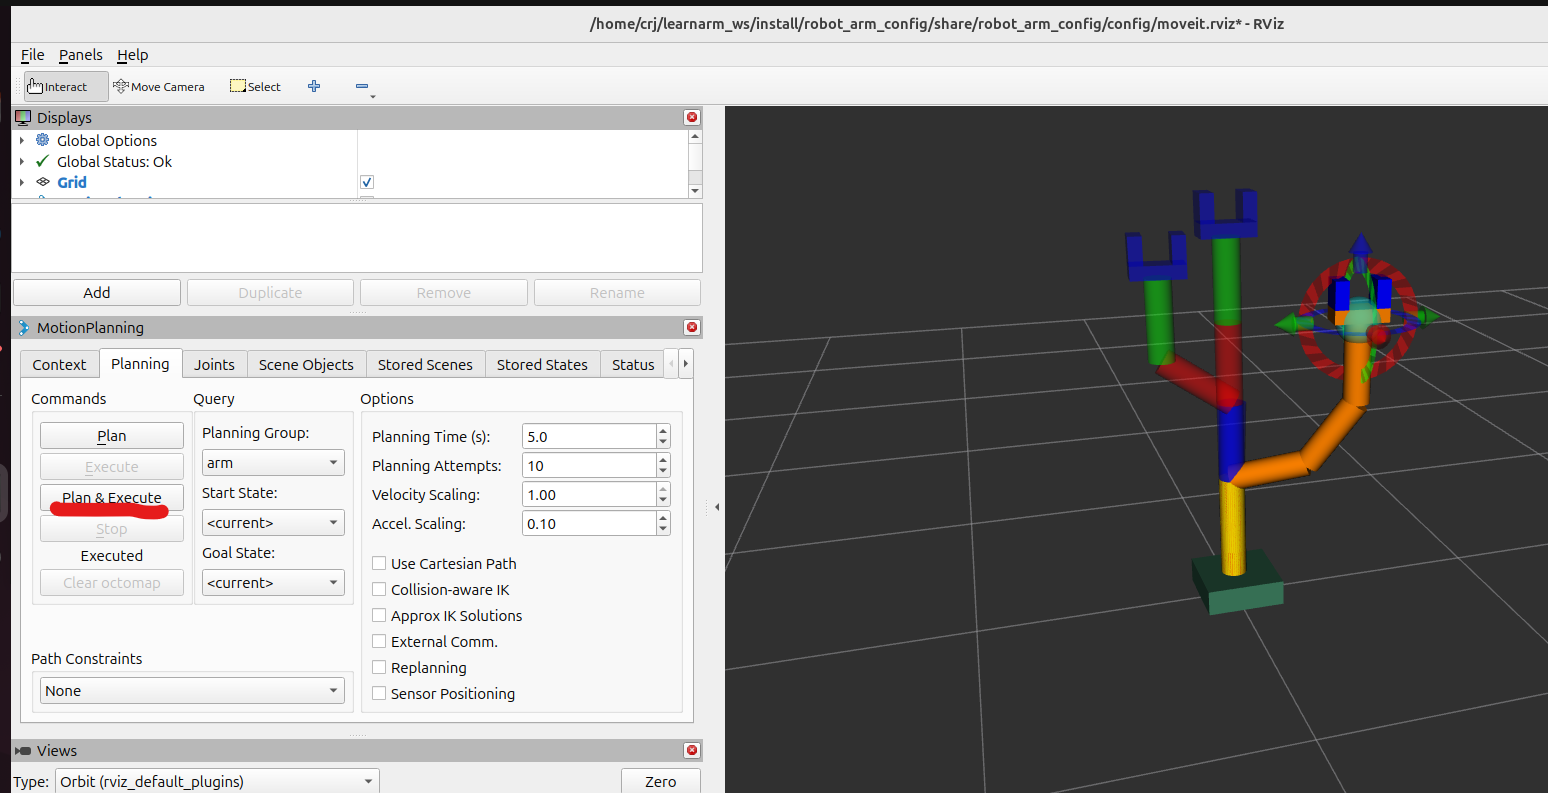Close the Displays panel

691,117
